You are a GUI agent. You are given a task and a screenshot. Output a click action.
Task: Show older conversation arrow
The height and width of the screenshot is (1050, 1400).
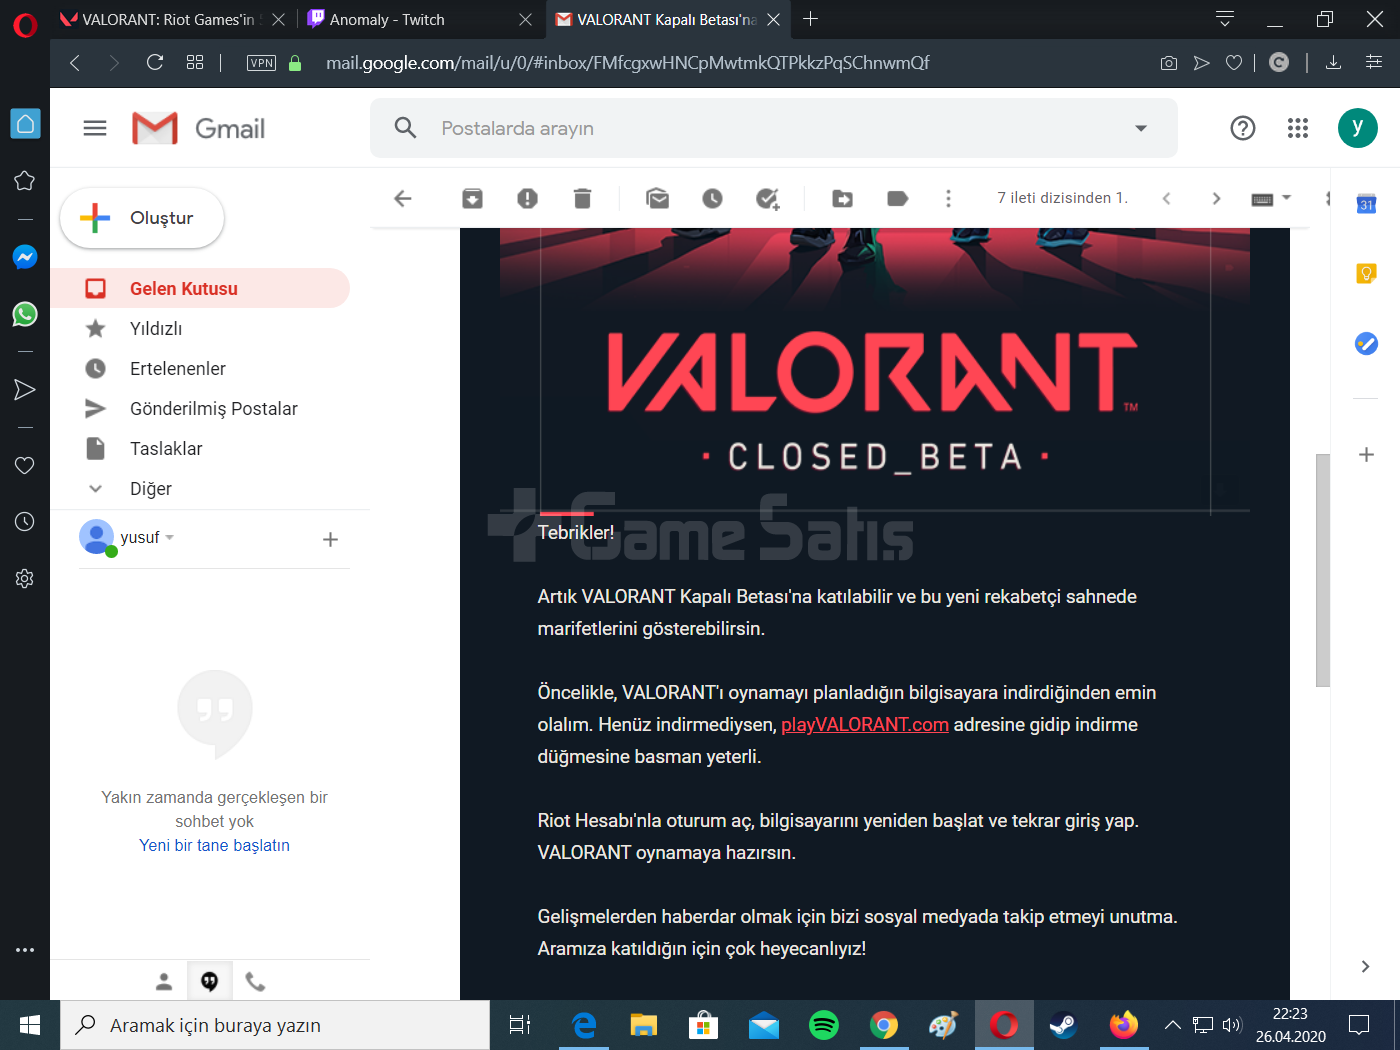point(1216,198)
